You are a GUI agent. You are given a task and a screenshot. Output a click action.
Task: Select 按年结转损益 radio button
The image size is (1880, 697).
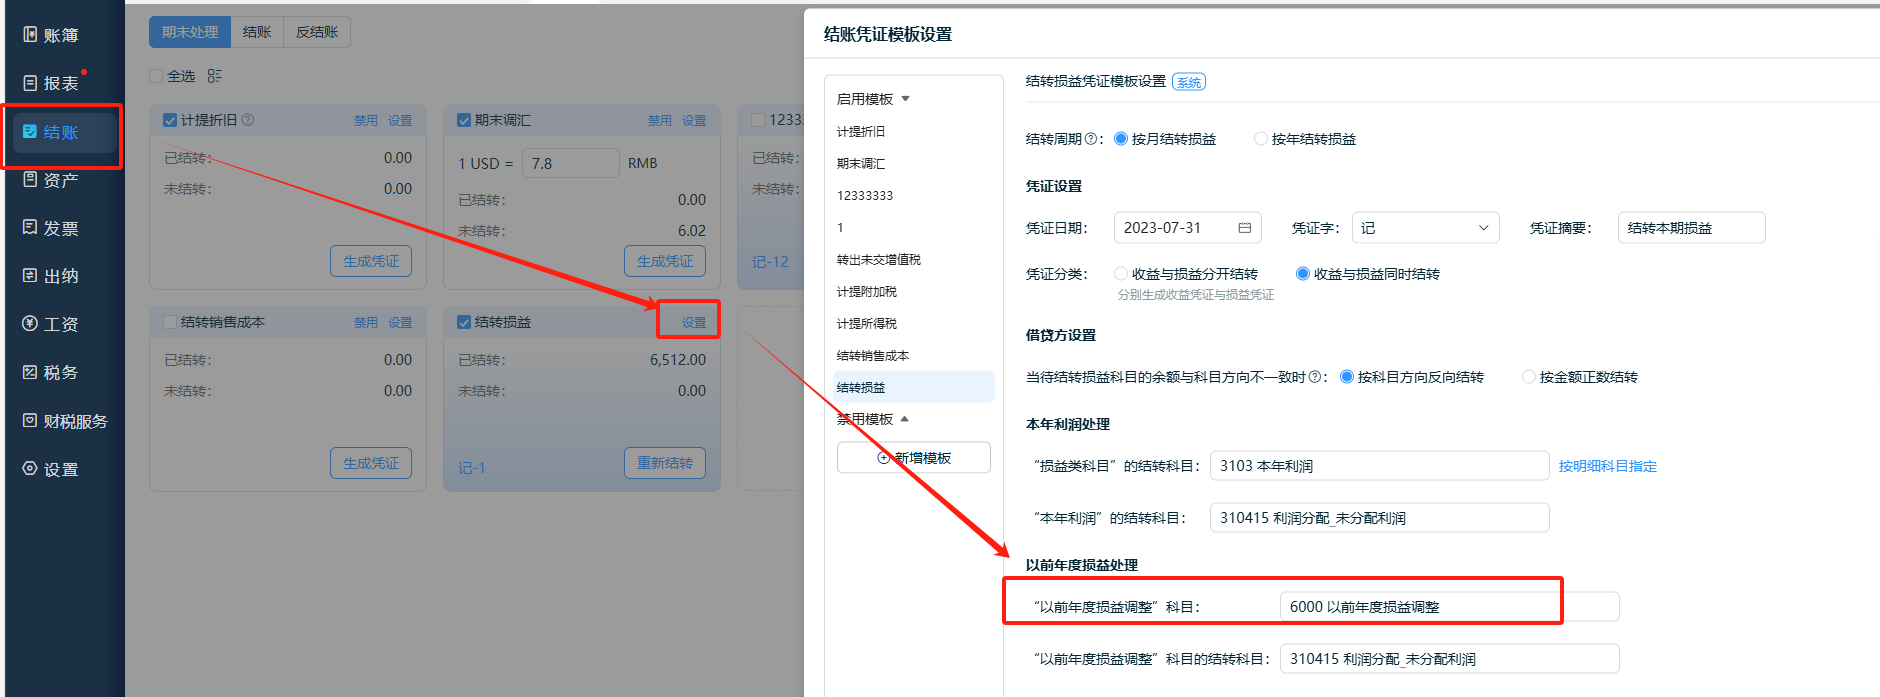pyautogui.click(x=1261, y=139)
